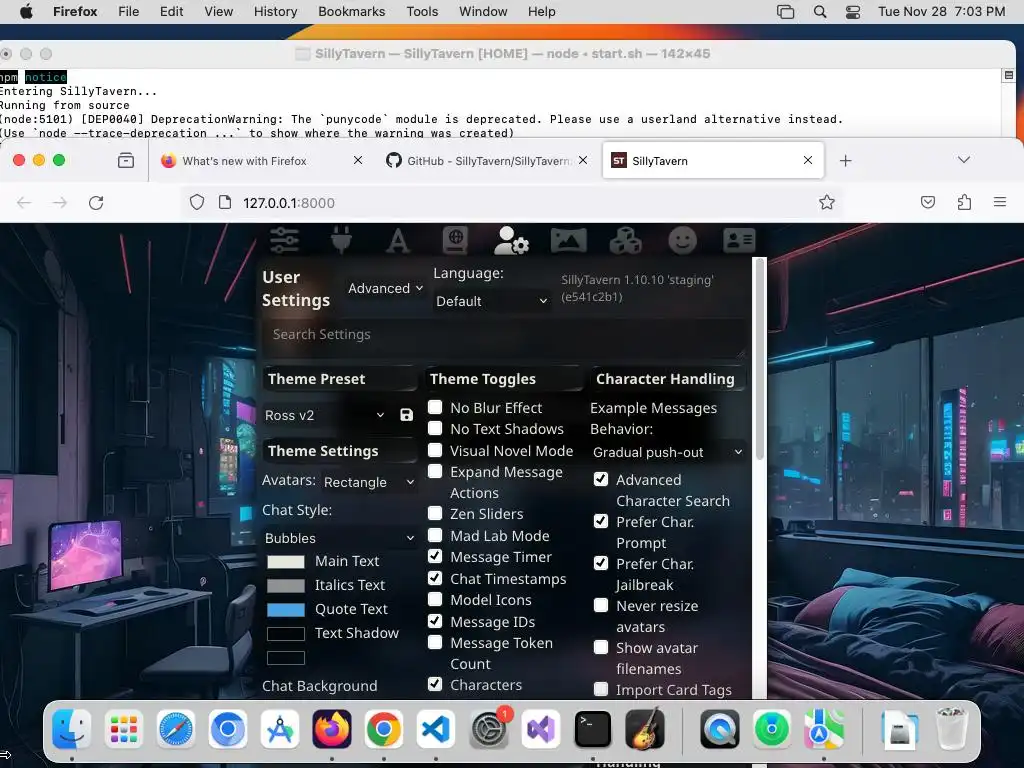
Task: Launch Finder from the Dock
Action: (71, 729)
